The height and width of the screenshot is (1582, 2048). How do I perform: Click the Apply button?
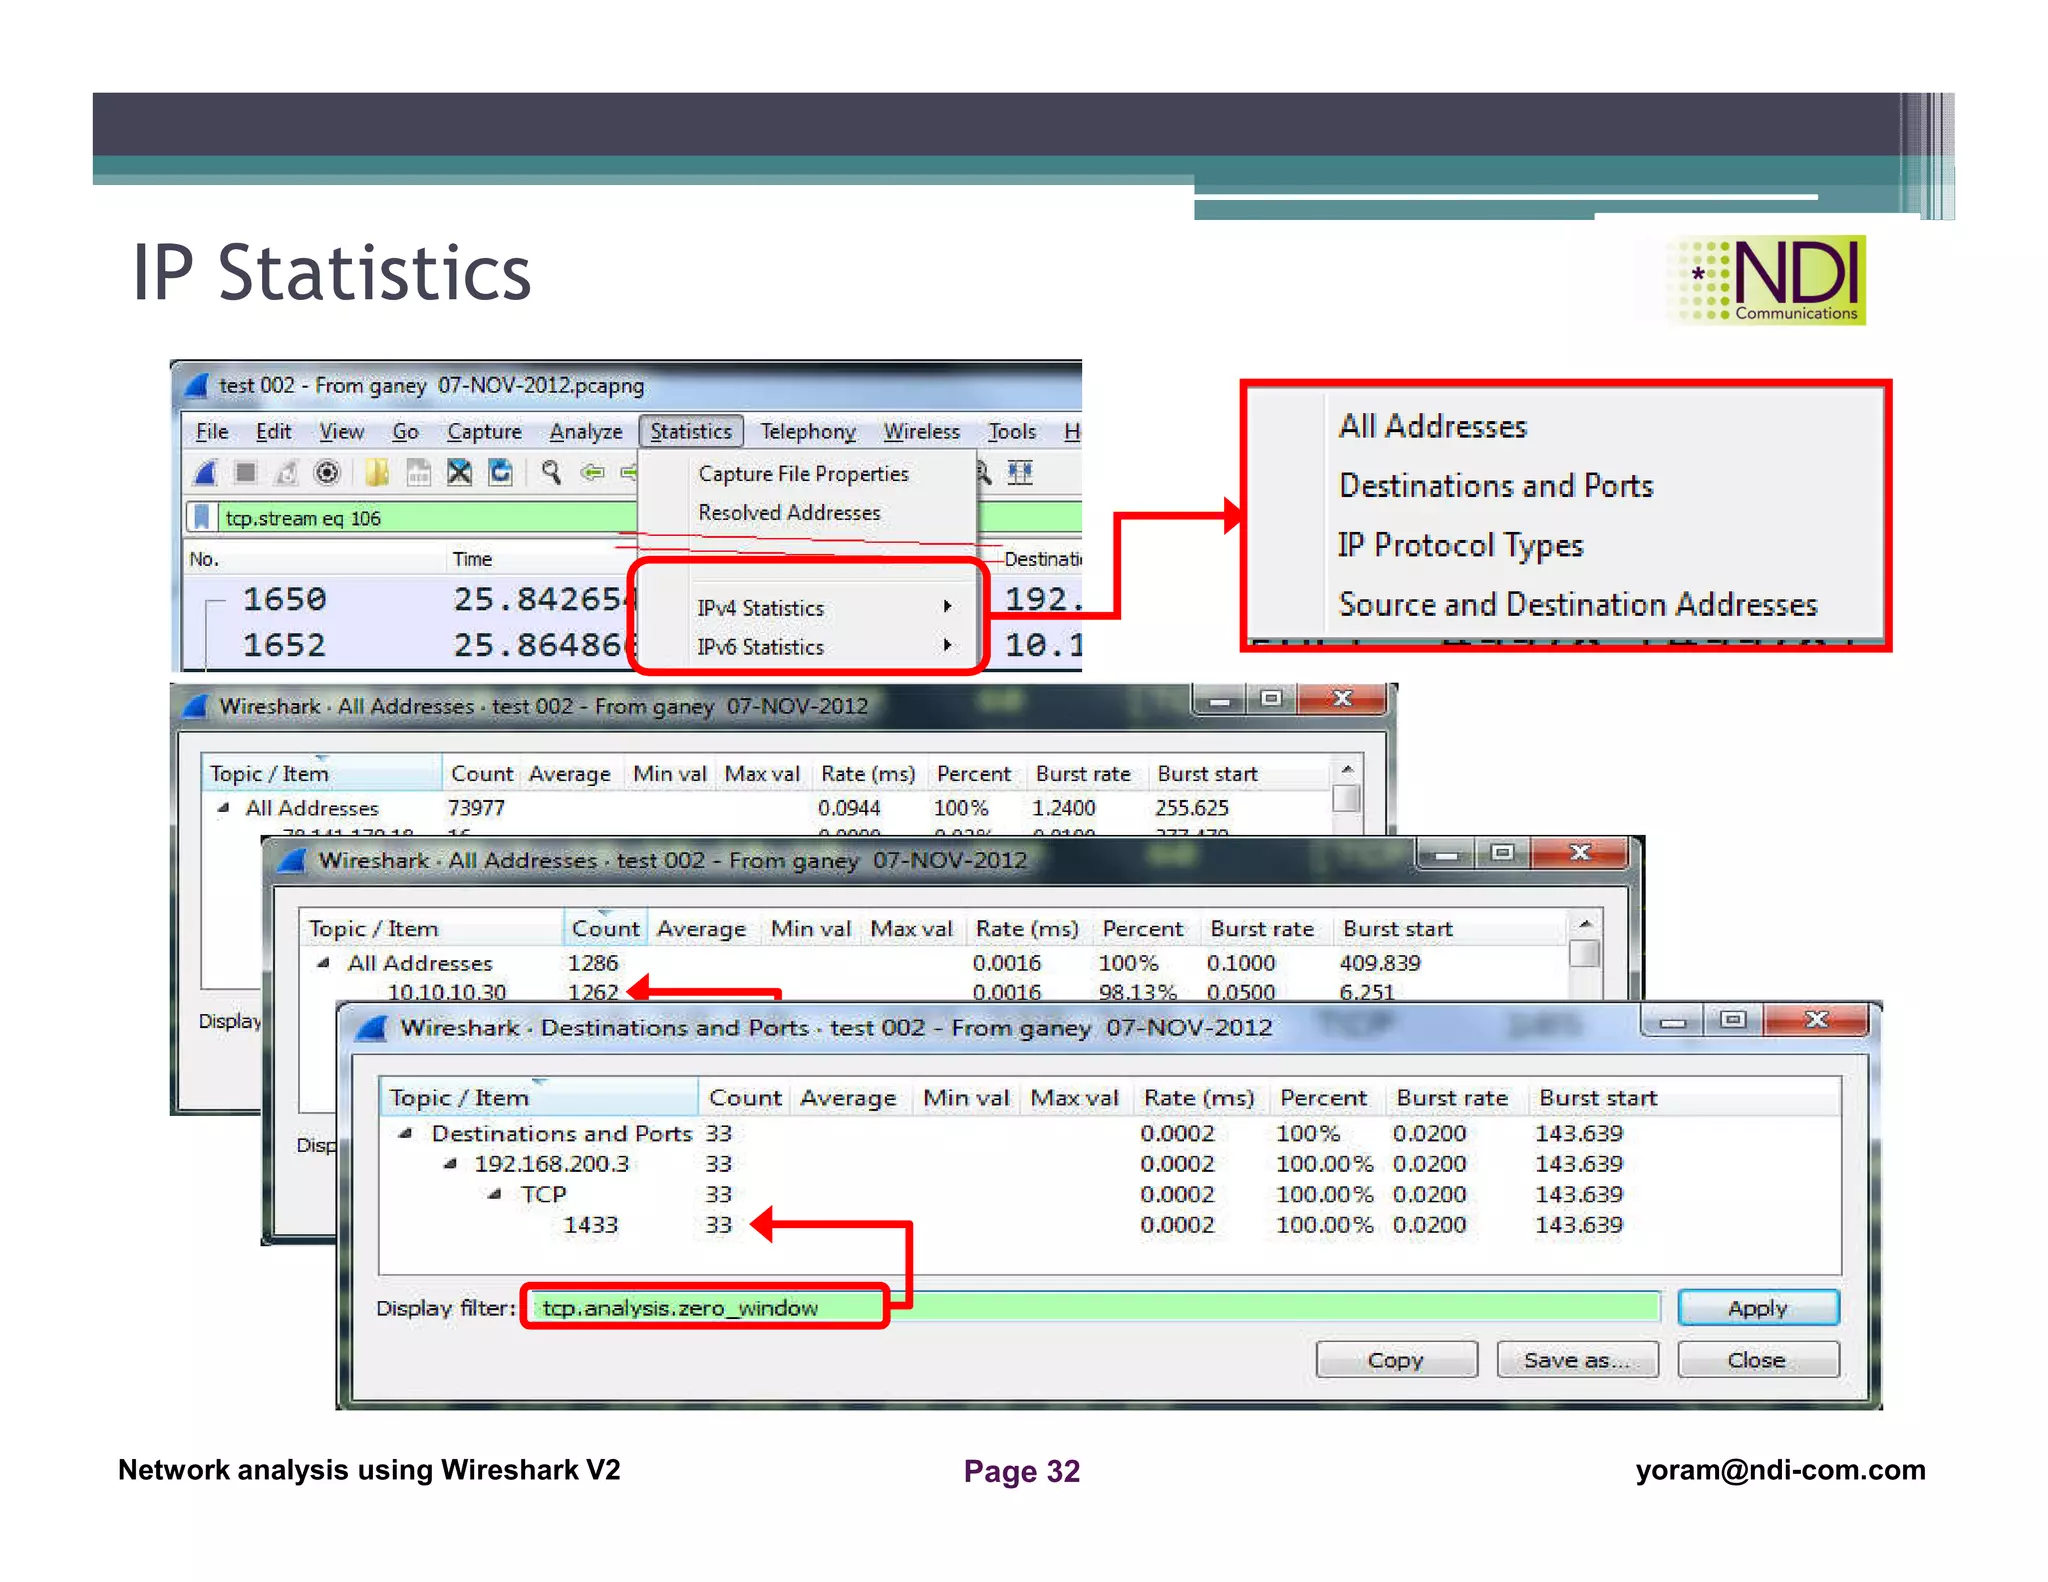(1758, 1308)
